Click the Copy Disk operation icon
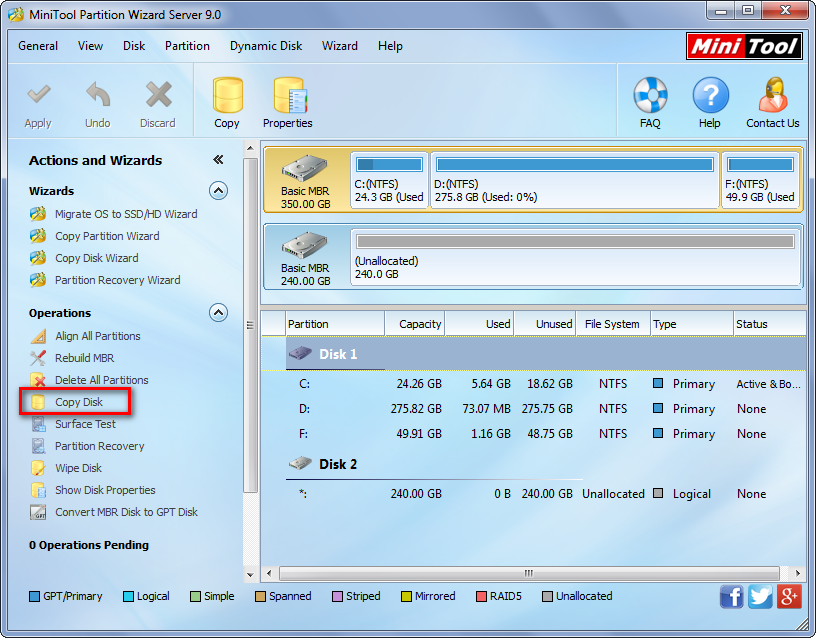 tap(38, 402)
